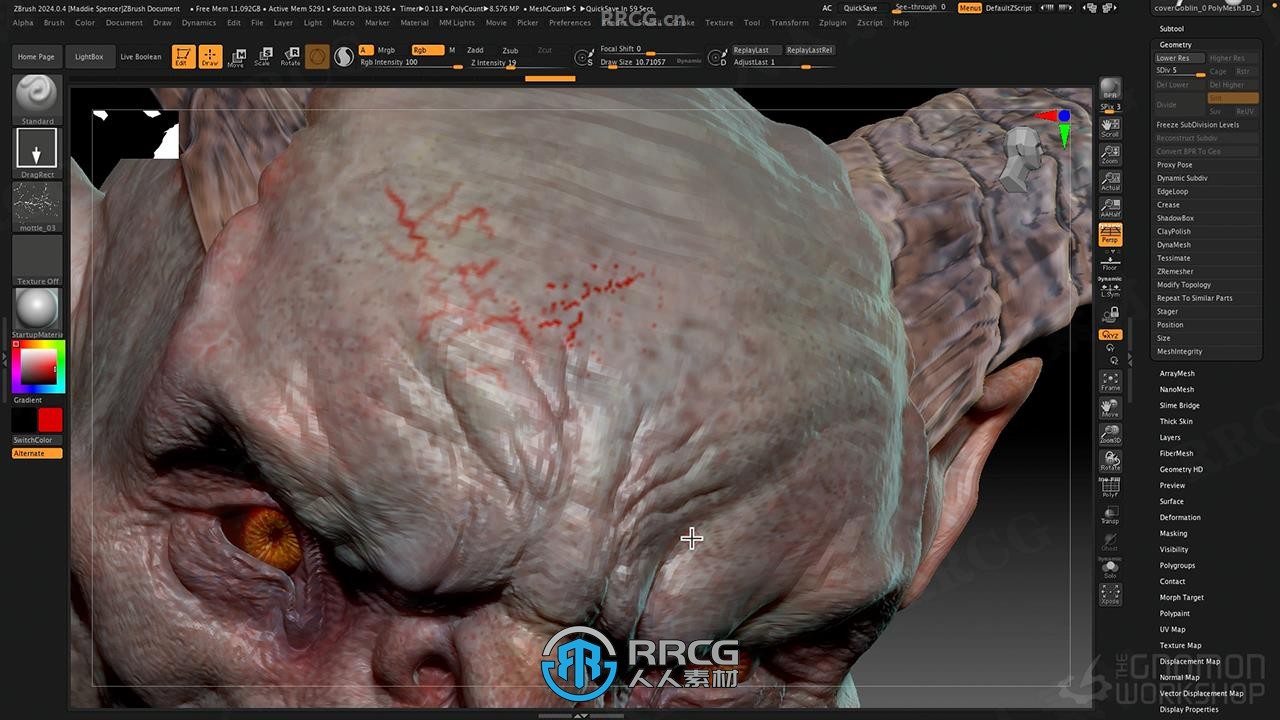Pick a color in the color picker square

[x=38, y=367]
